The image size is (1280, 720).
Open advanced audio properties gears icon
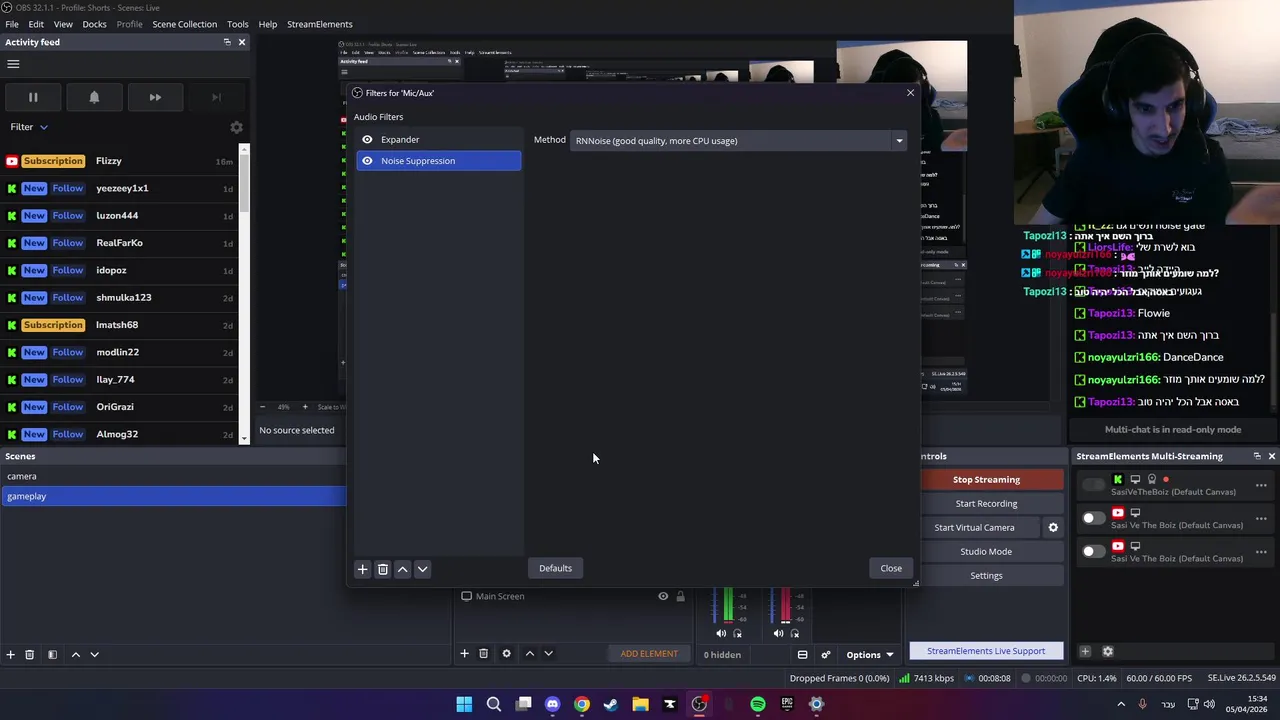(x=825, y=655)
